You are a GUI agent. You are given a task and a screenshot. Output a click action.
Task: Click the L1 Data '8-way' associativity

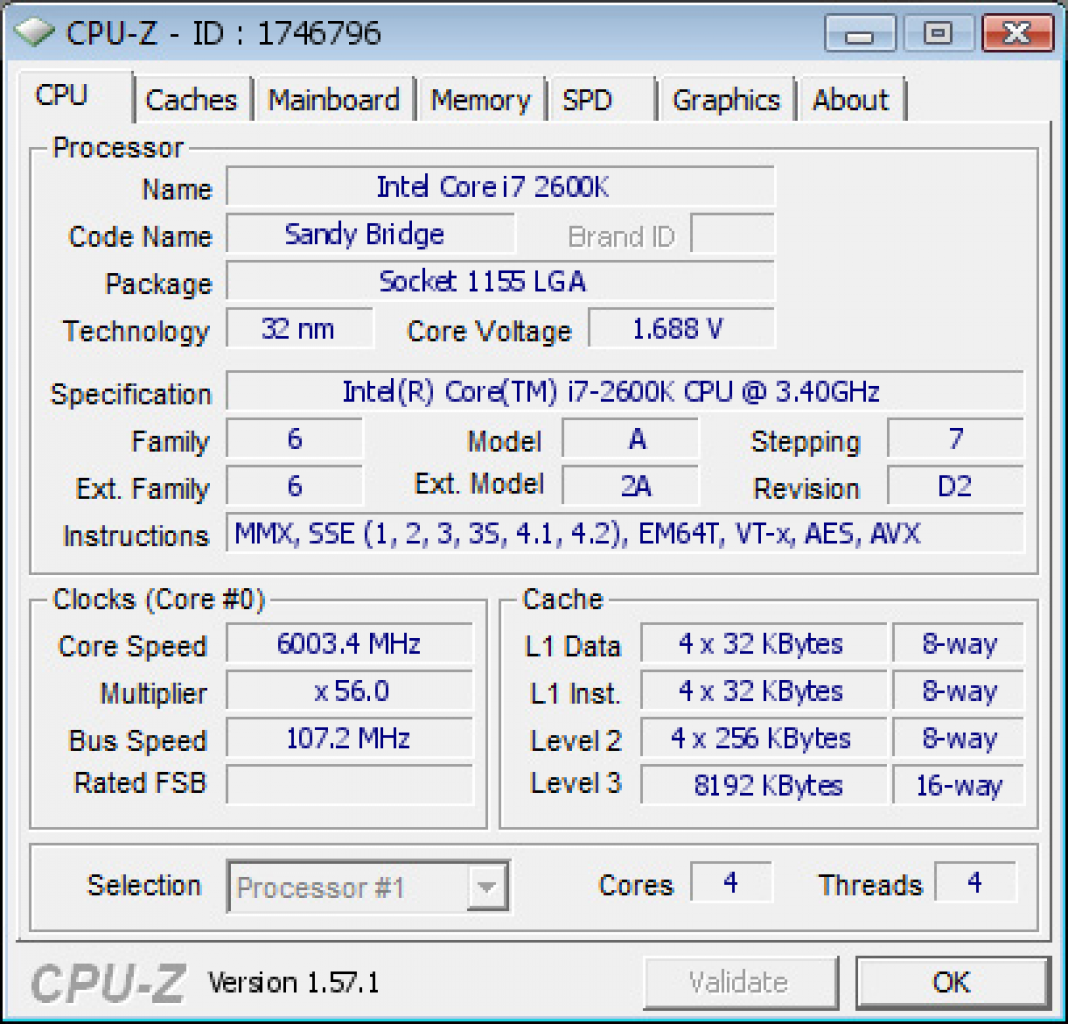click(x=958, y=643)
